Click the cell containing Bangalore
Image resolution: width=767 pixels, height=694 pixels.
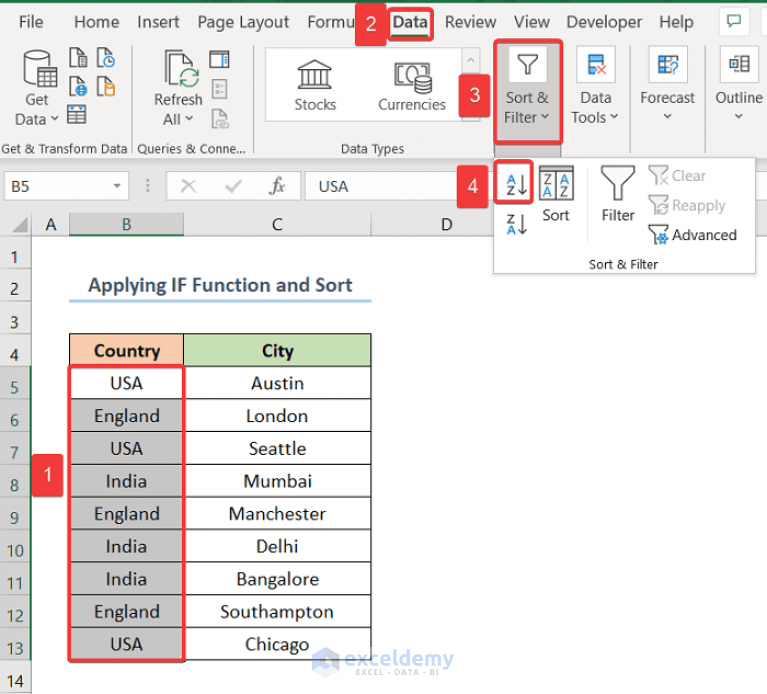pos(277,579)
